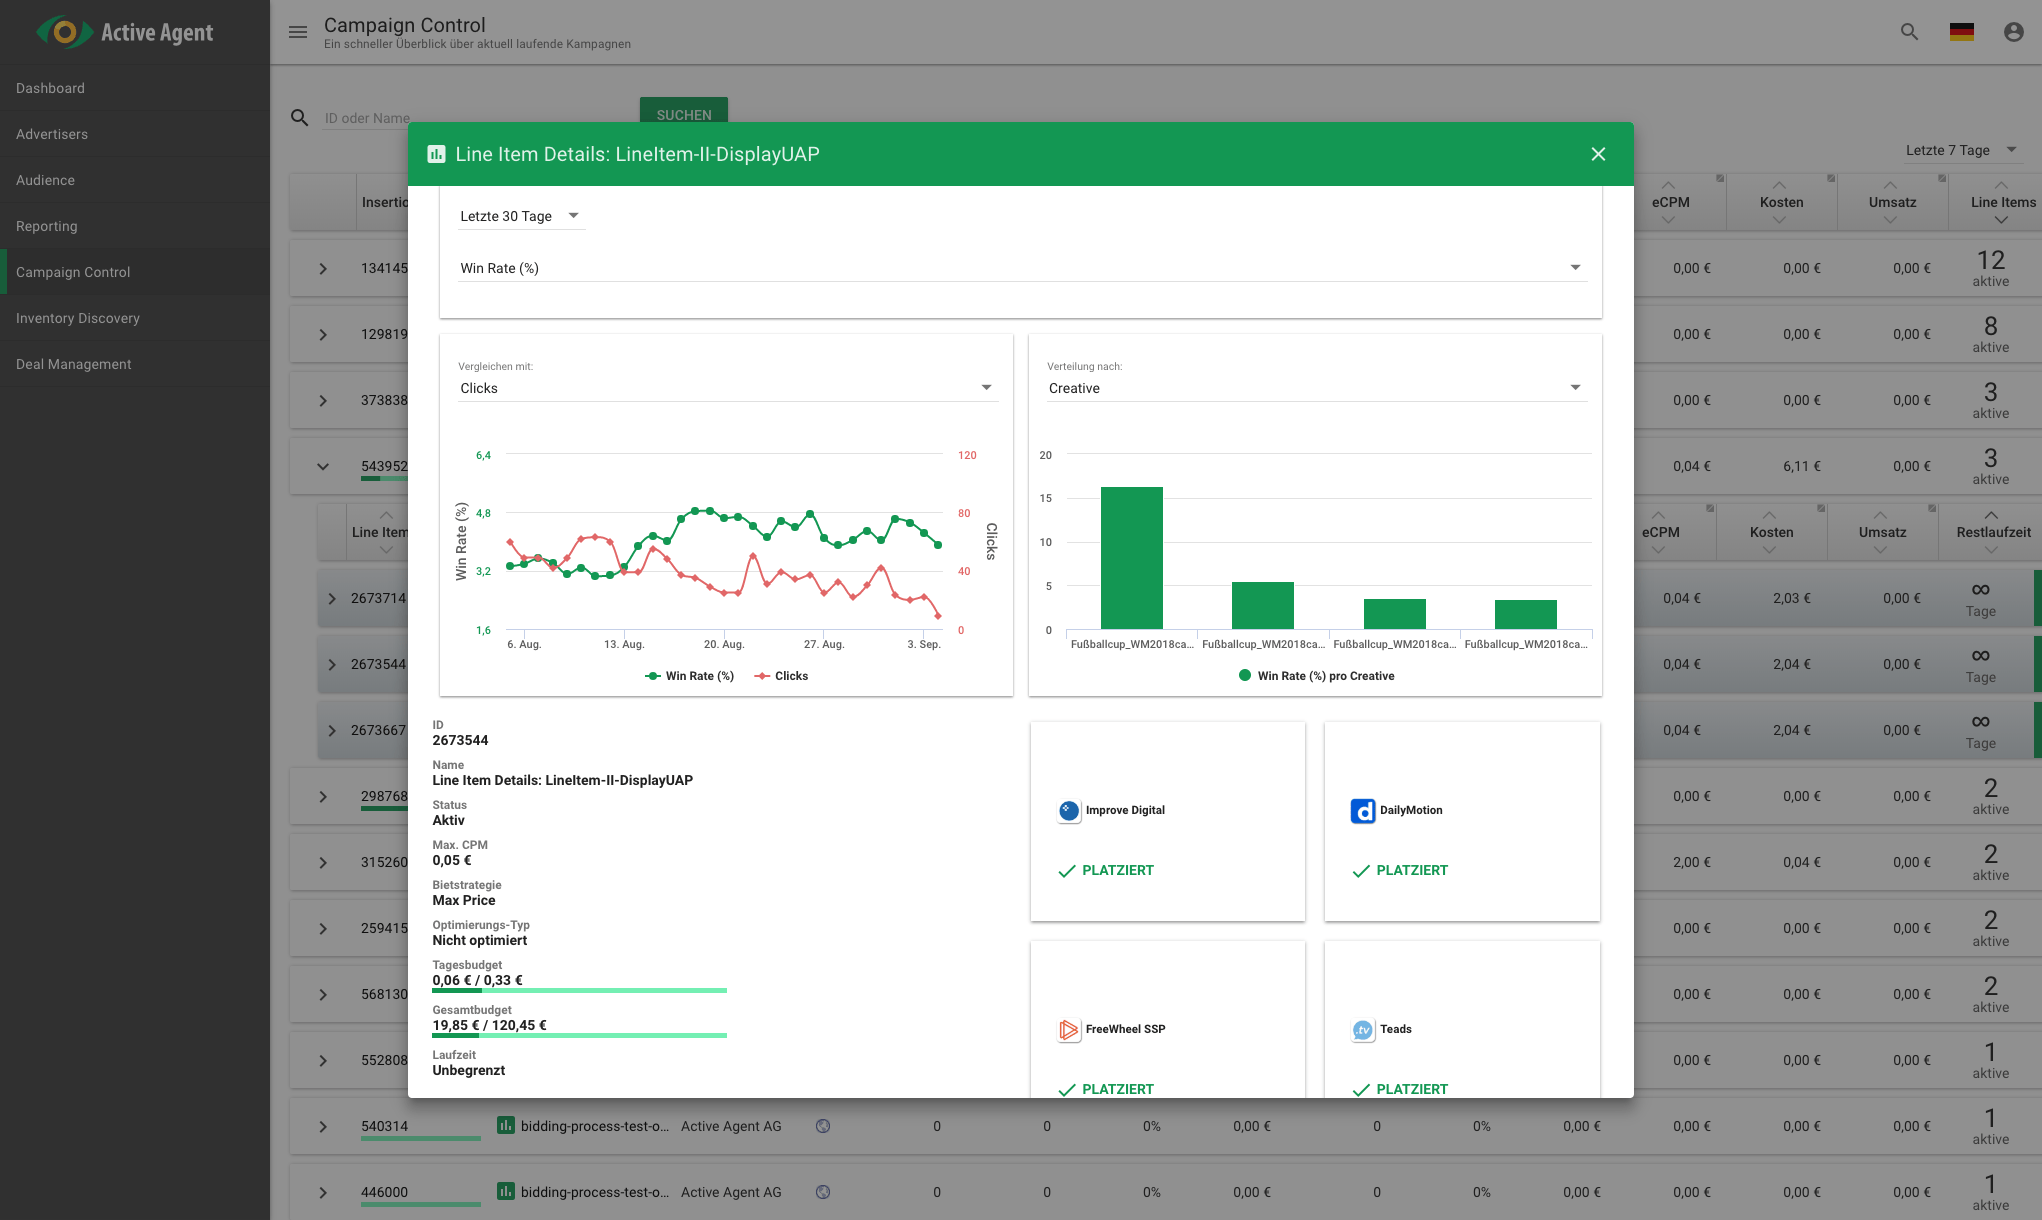Image resolution: width=2042 pixels, height=1220 pixels.
Task: Click the German flag language icon
Action: [x=1962, y=32]
